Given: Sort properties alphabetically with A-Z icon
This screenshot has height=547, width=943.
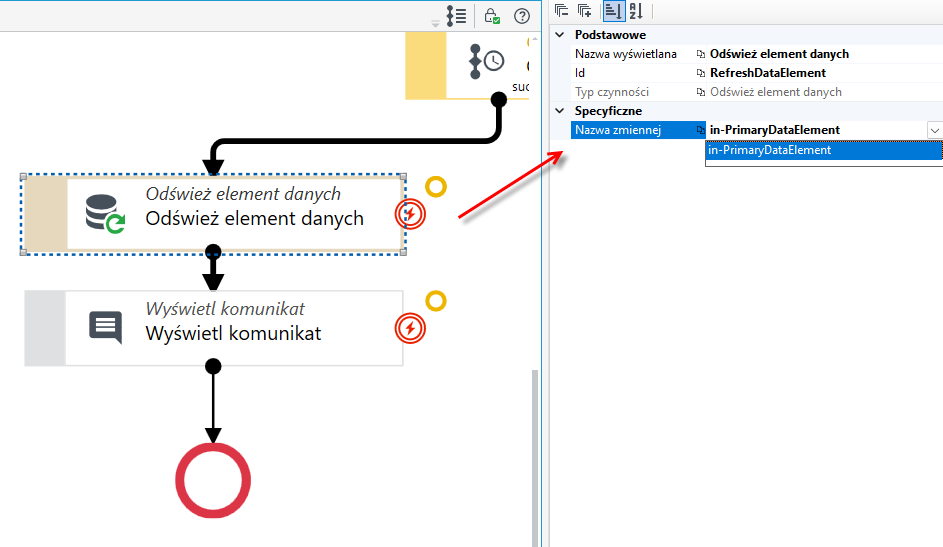Looking at the screenshot, I should (636, 11).
